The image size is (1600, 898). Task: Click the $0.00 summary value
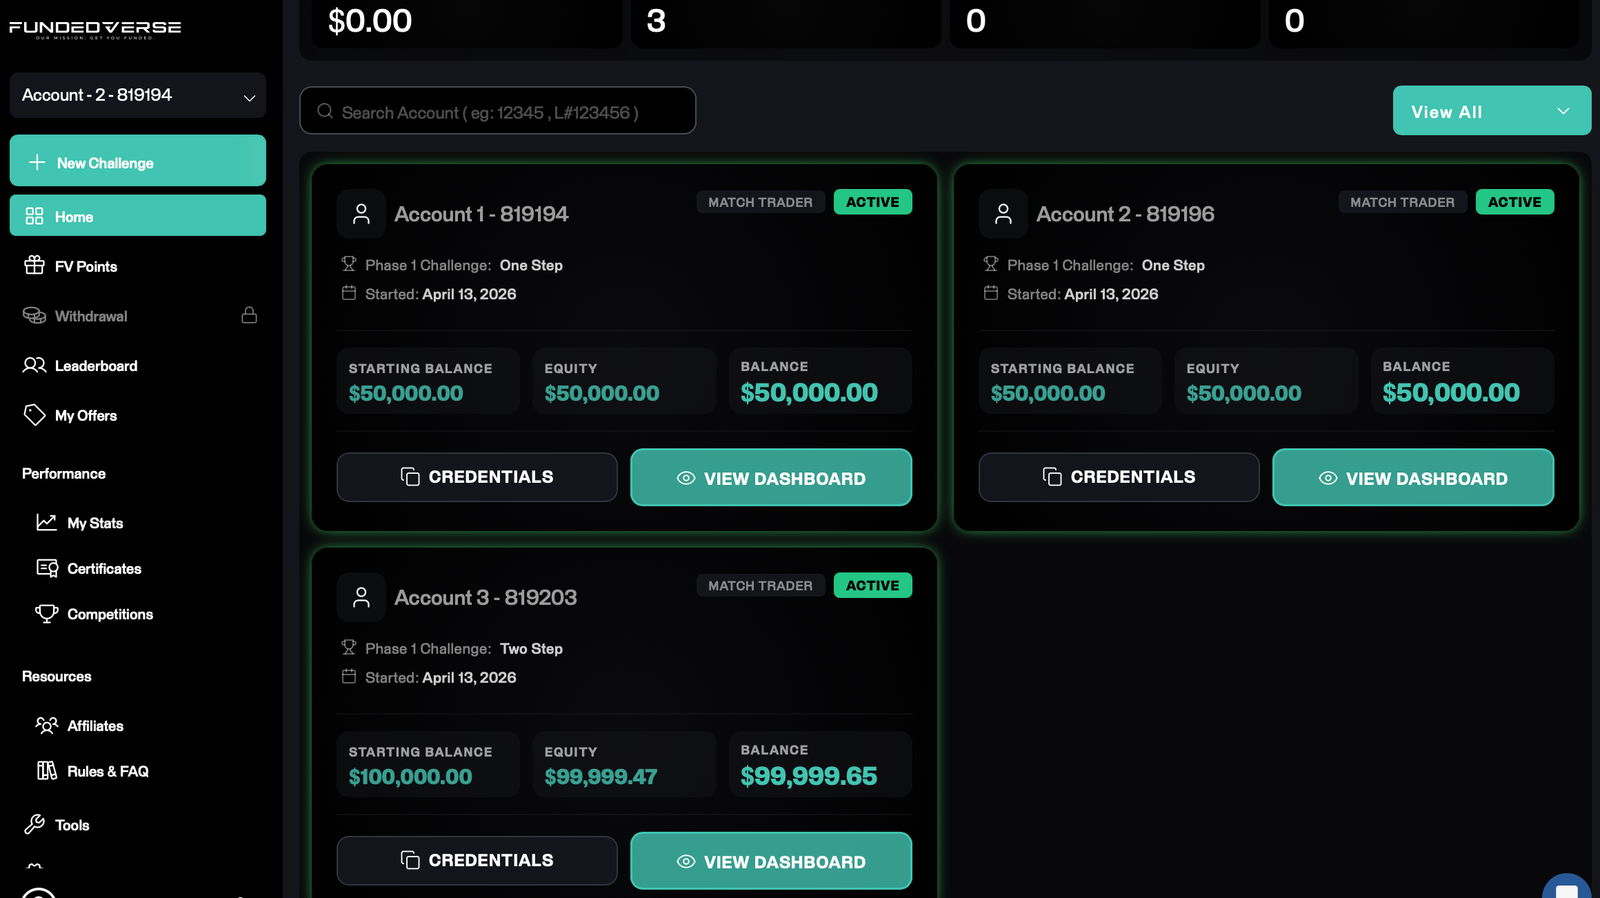coord(370,21)
